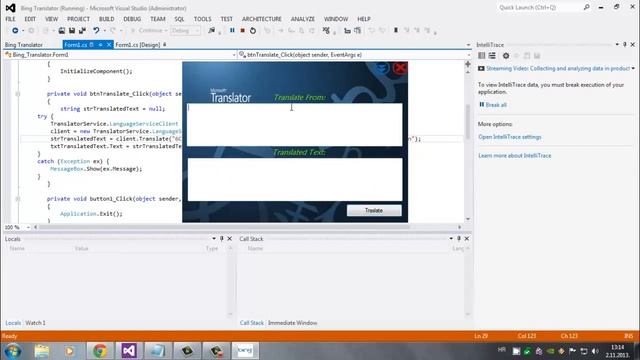
Task: Open the active documents list dropdown
Action: pos(468,45)
